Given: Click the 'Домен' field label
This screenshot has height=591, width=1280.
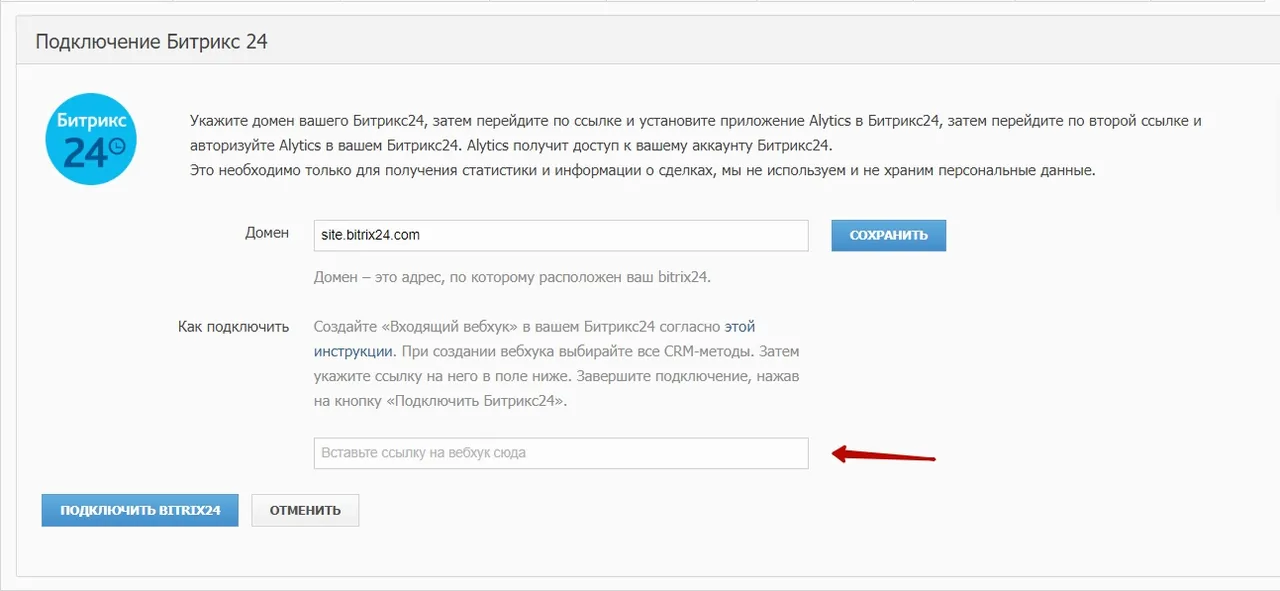Looking at the screenshot, I should tap(267, 233).
